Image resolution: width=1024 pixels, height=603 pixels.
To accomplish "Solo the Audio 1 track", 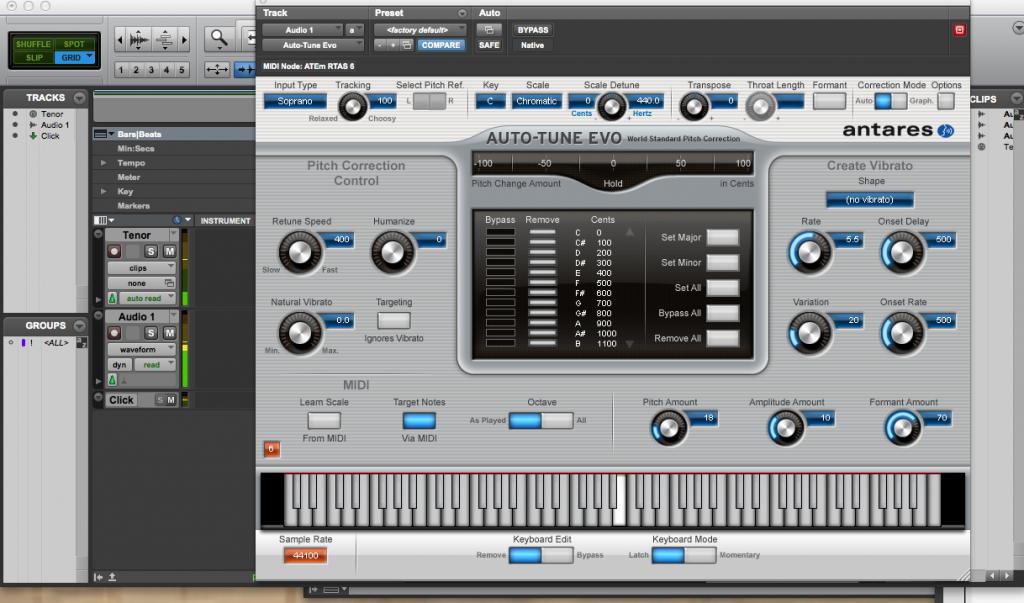I will 151,333.
